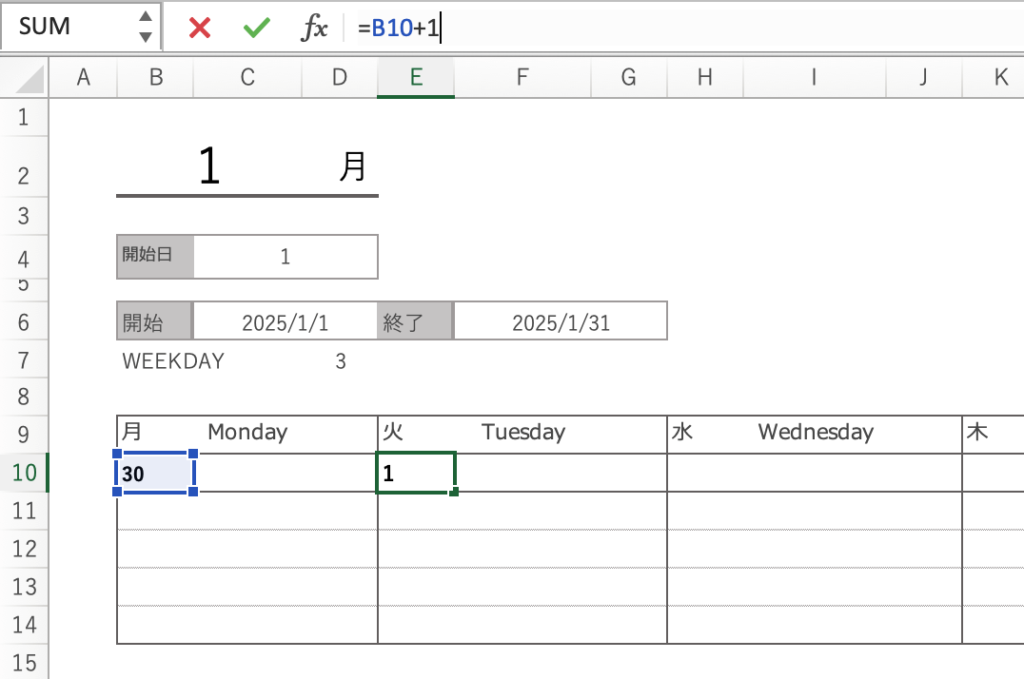Select column E header
This screenshot has width=1024, height=679.
click(415, 78)
